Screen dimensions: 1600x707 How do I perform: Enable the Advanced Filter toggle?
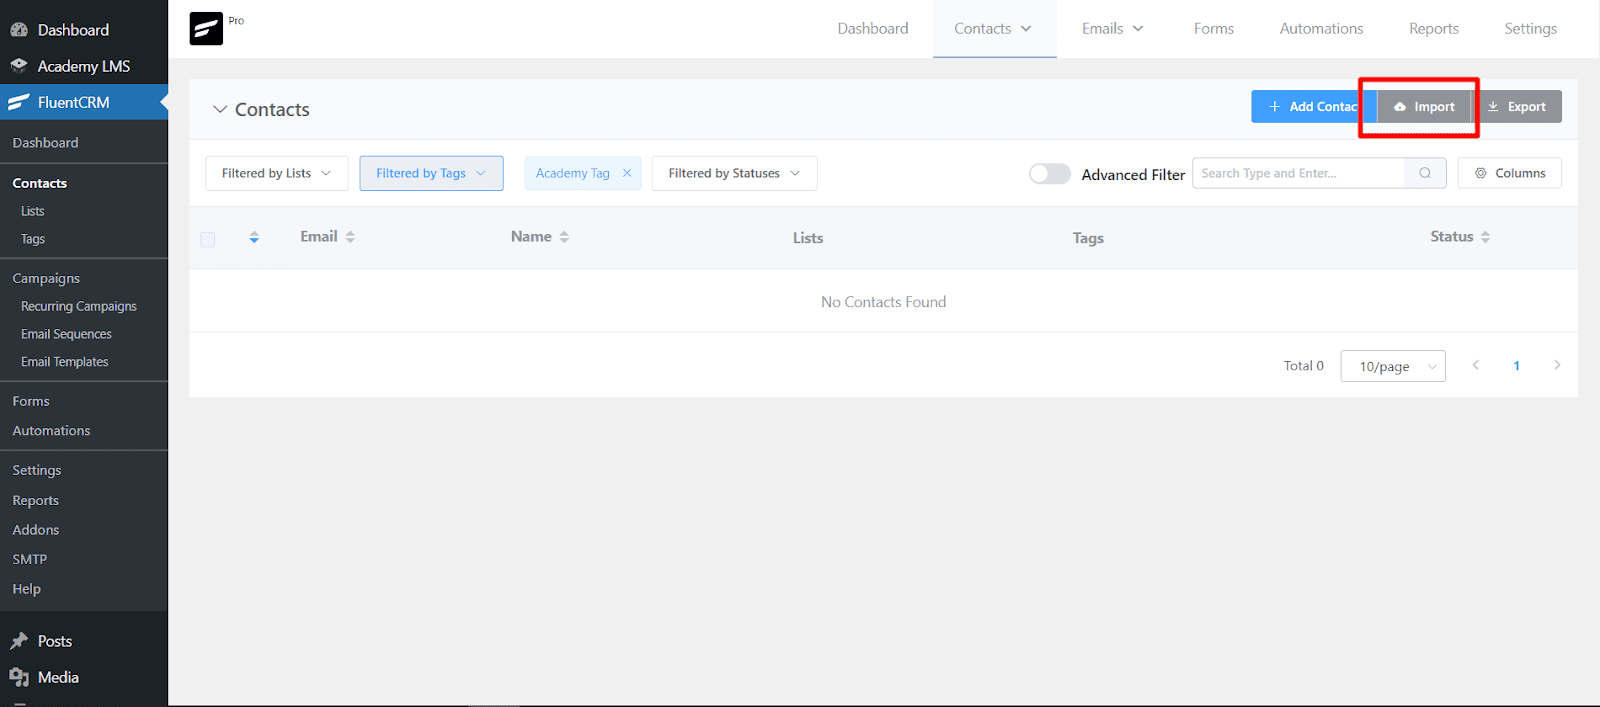[x=1049, y=174]
